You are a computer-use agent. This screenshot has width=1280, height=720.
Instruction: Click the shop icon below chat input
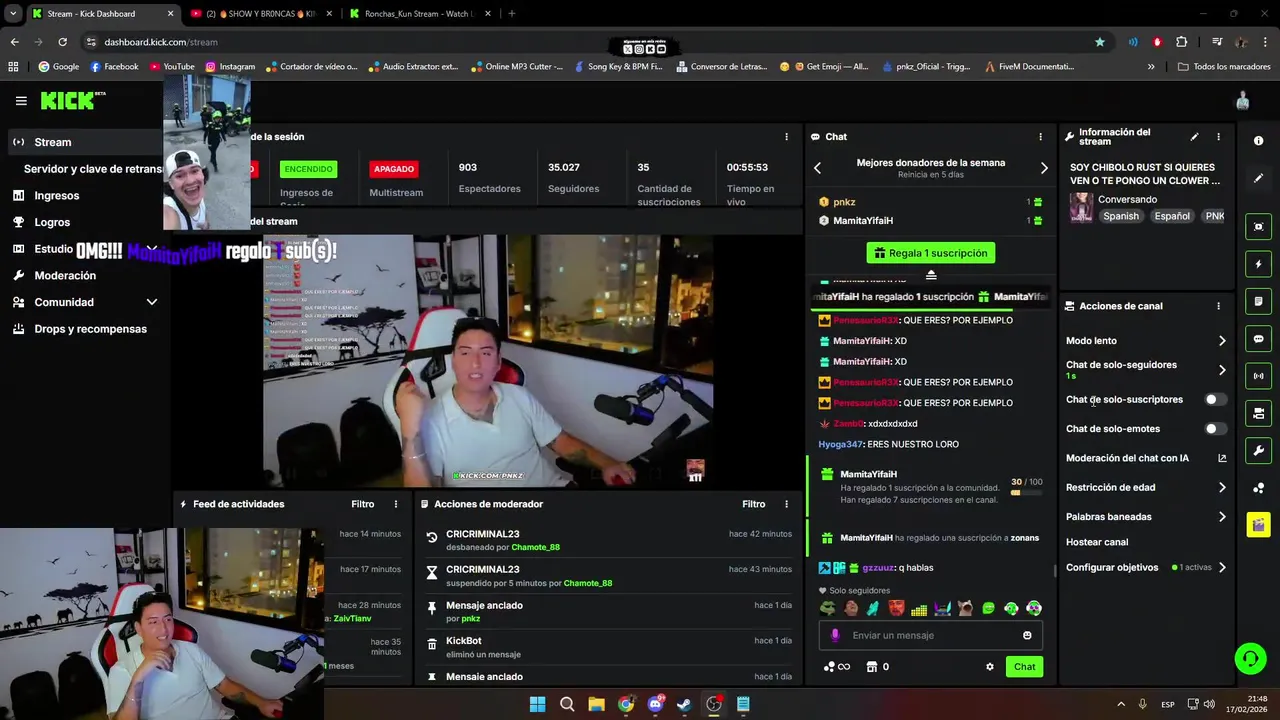pos(871,667)
